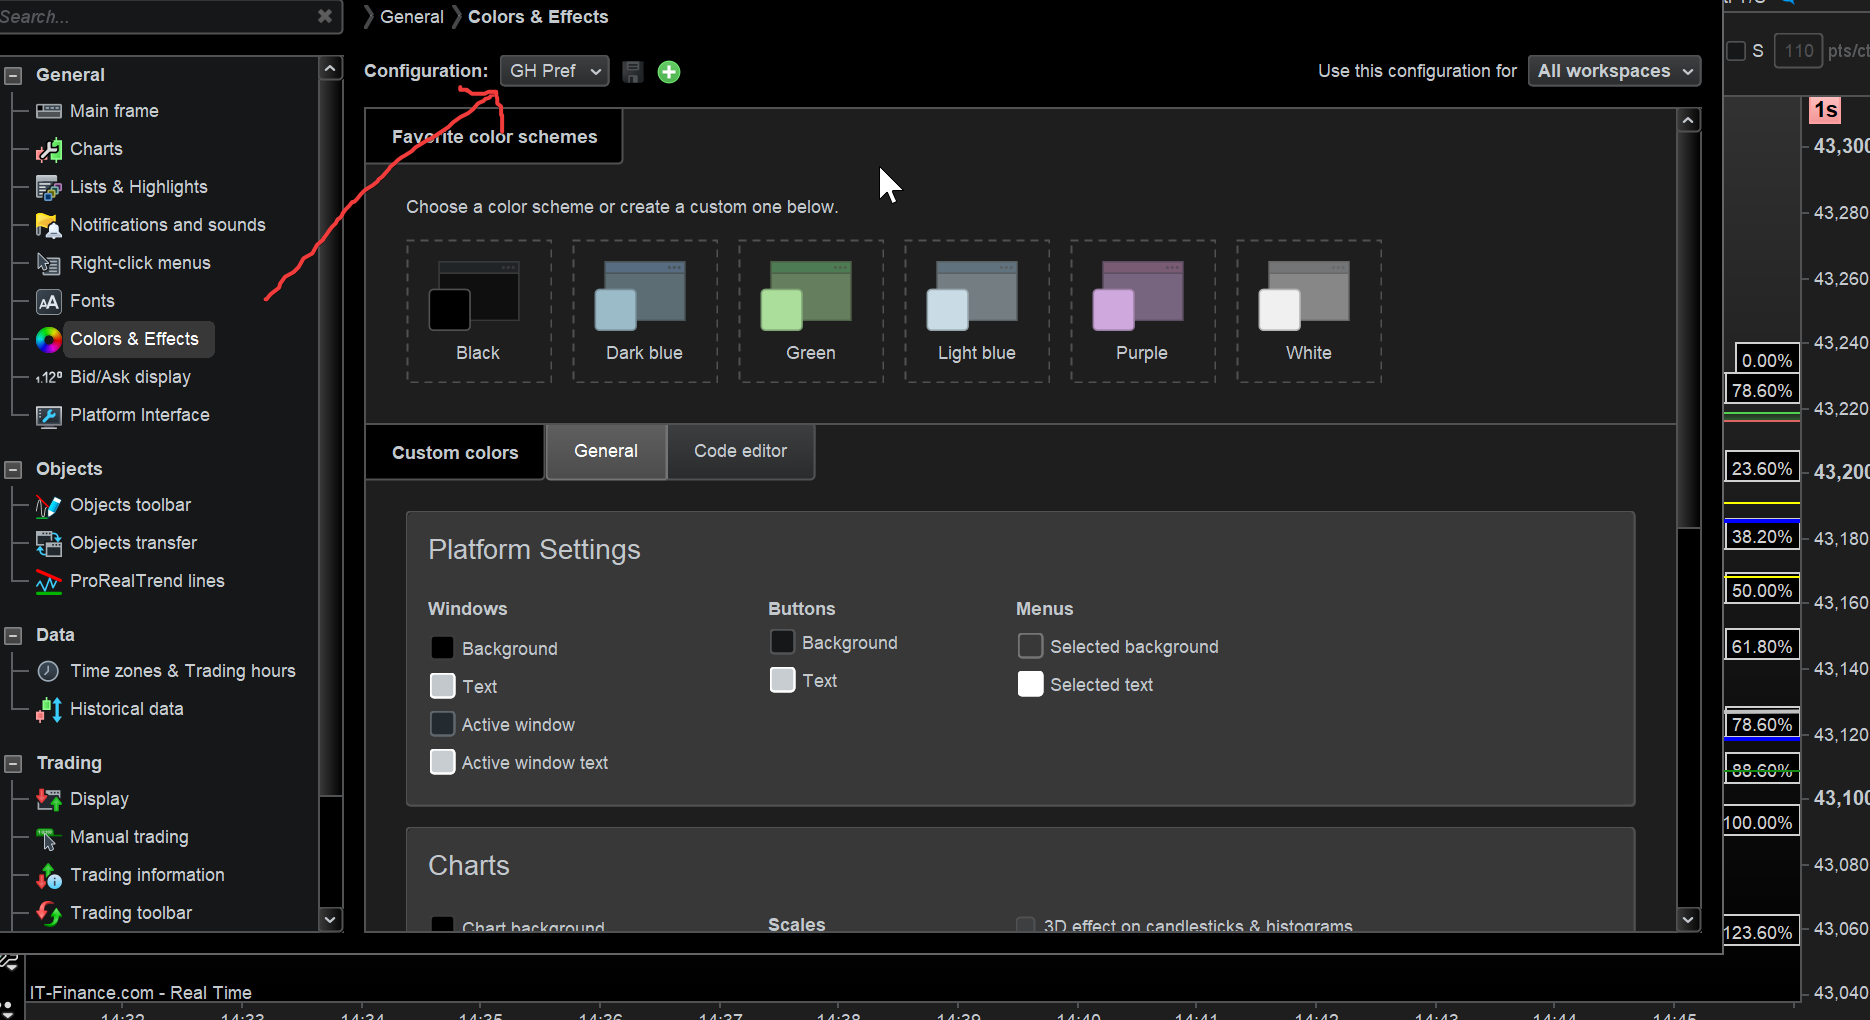This screenshot has width=1870, height=1020.
Task: Click the 50.00% Fibonacci level label
Action: pos(1762,590)
